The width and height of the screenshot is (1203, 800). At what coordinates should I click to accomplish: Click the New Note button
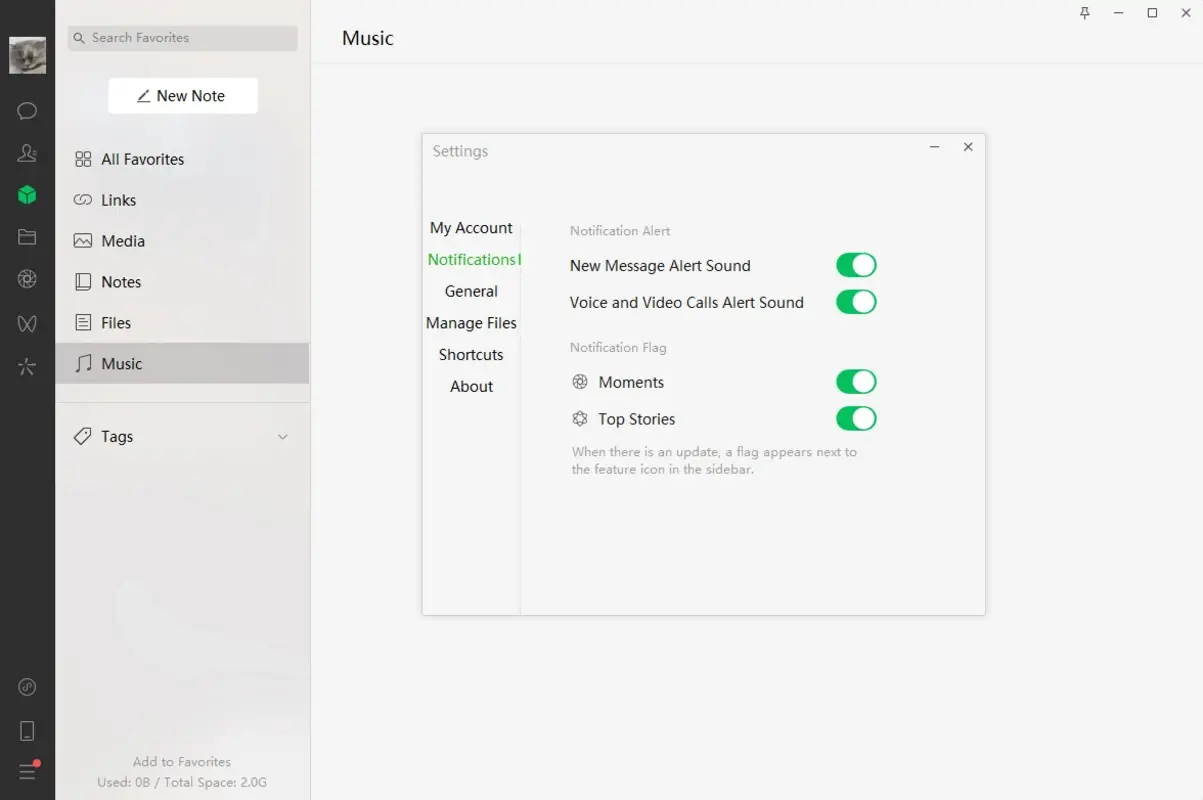tap(182, 95)
